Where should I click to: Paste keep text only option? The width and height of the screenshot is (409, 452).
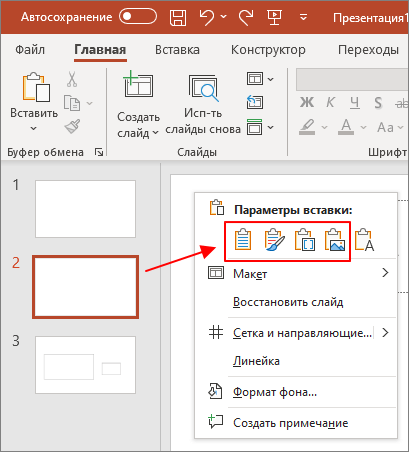tap(364, 240)
